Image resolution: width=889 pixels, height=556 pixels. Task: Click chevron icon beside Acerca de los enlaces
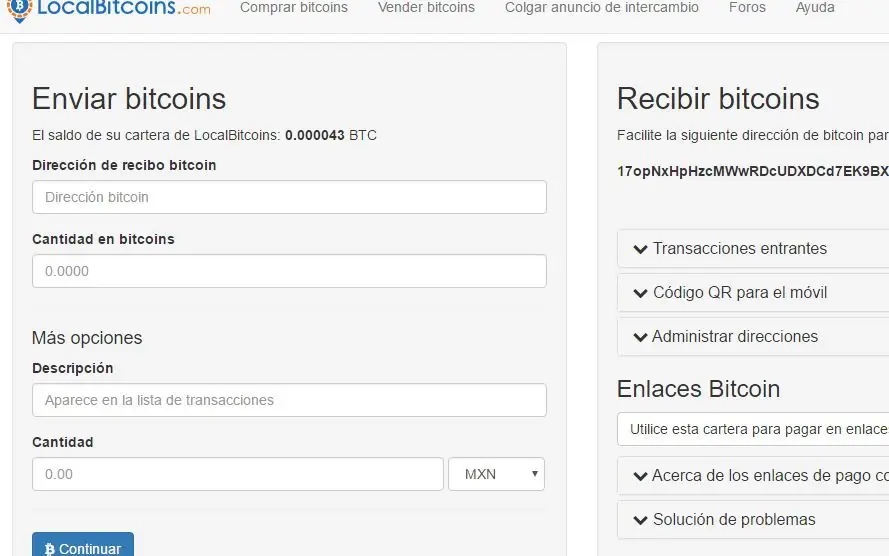tap(640, 477)
